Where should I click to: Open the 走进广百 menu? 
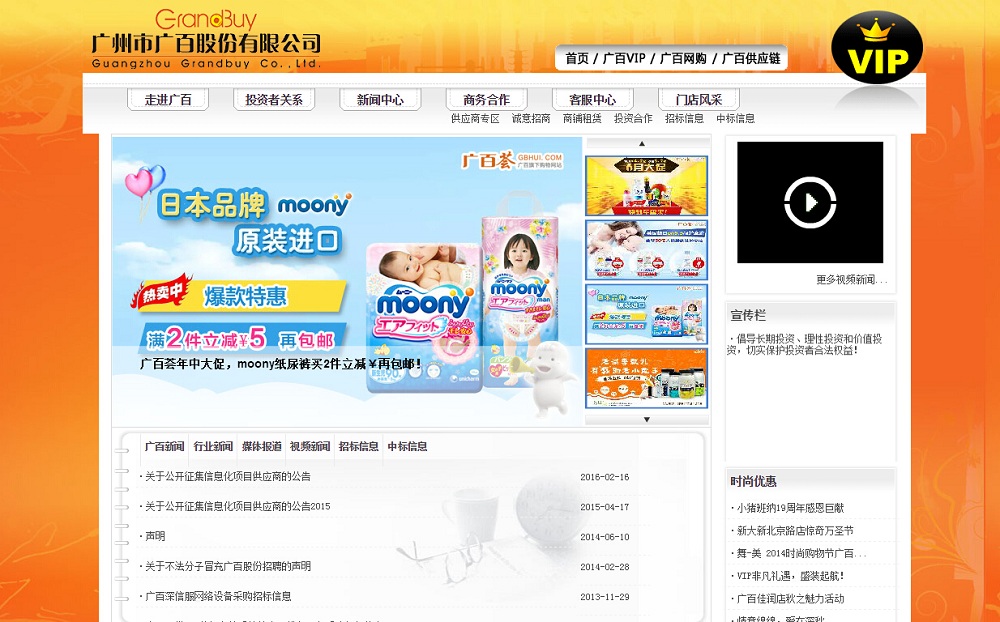click(168, 100)
